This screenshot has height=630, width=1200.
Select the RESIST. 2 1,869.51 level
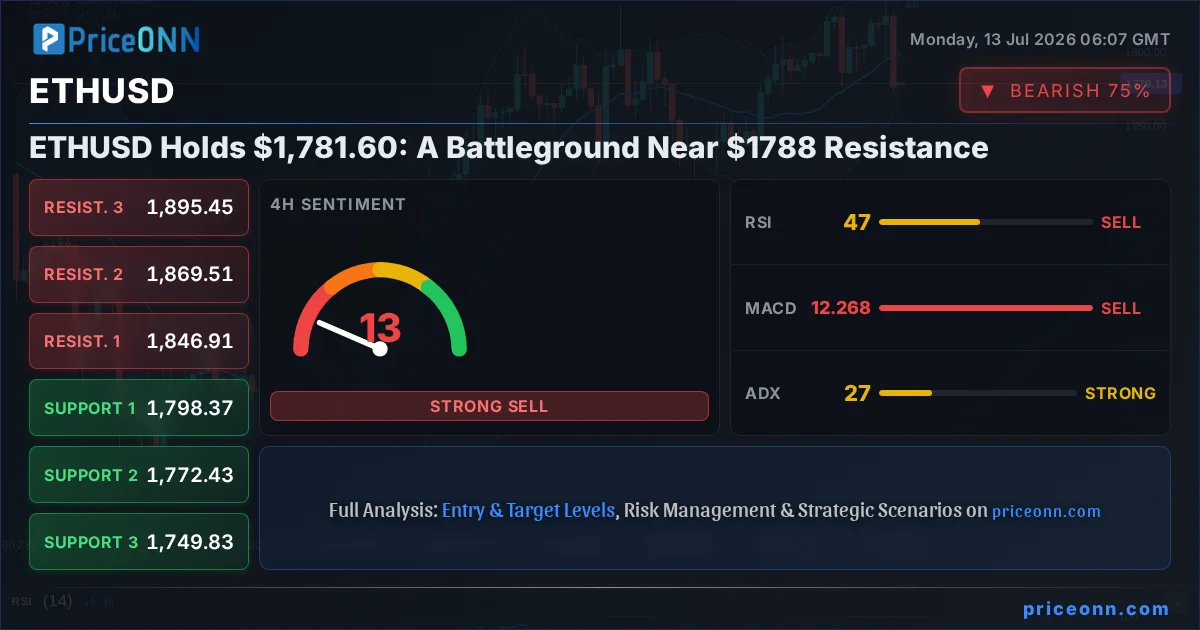[x=139, y=274]
